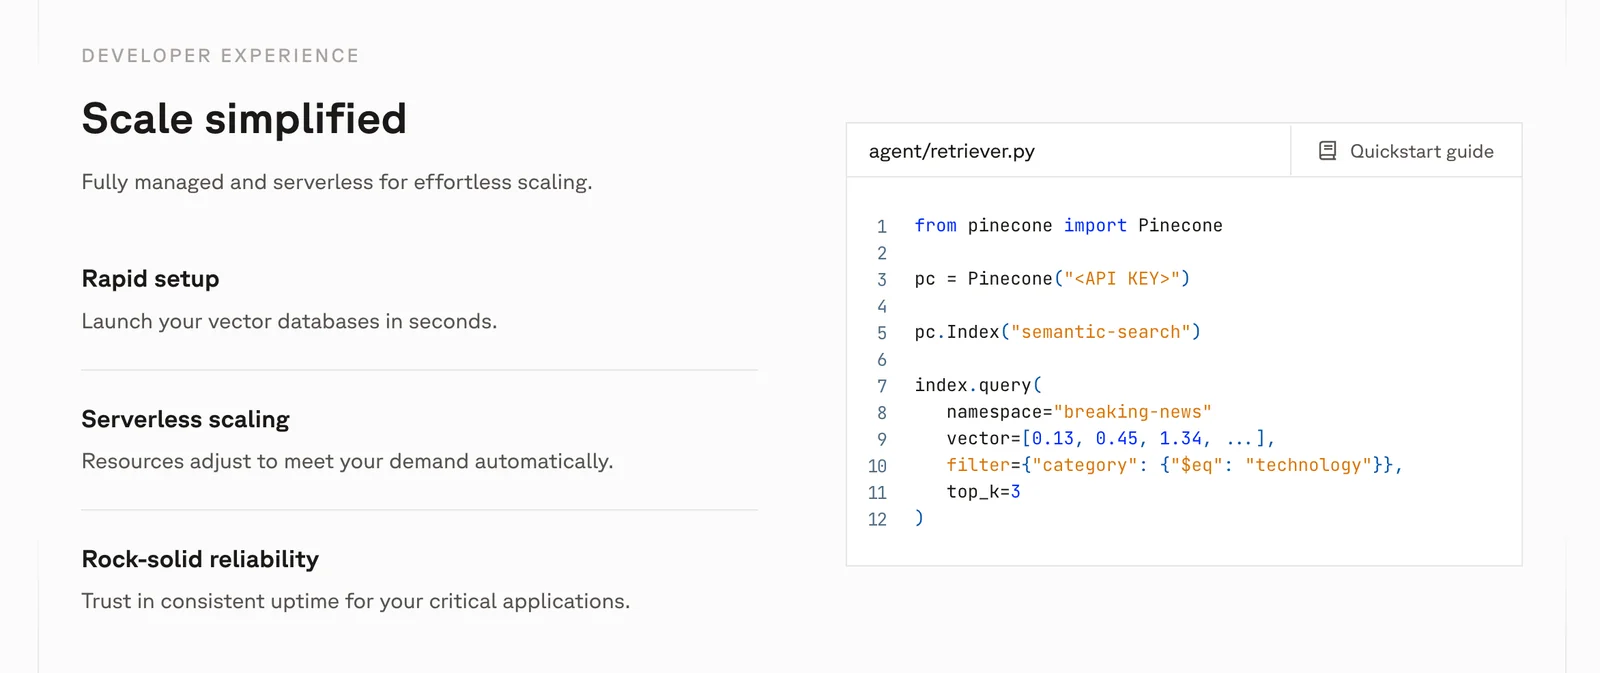The height and width of the screenshot is (673, 1600).
Task: Click the "<API KEY>" string in code
Action: 1121,279
